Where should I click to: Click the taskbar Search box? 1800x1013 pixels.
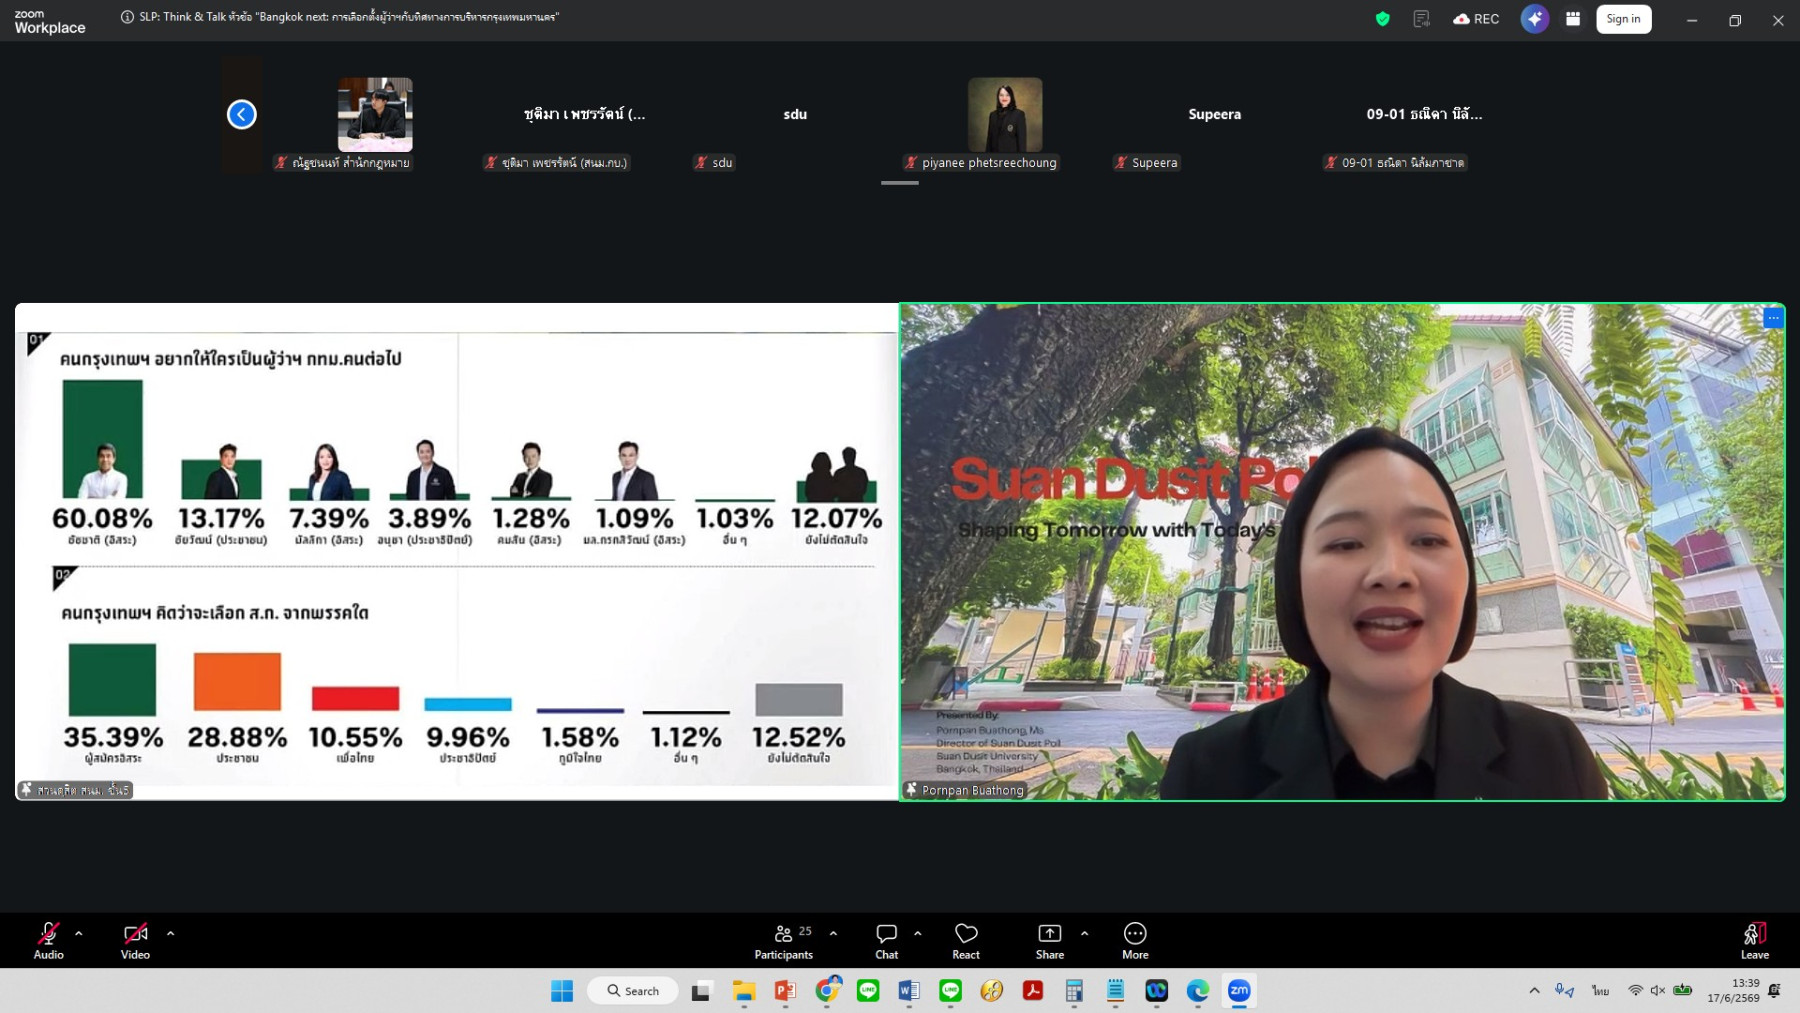633,991
